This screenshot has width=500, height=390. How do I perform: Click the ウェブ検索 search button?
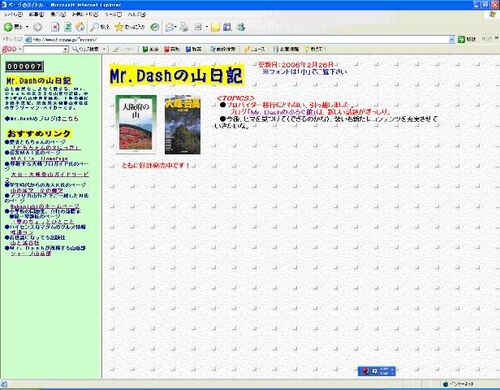[x=86, y=49]
